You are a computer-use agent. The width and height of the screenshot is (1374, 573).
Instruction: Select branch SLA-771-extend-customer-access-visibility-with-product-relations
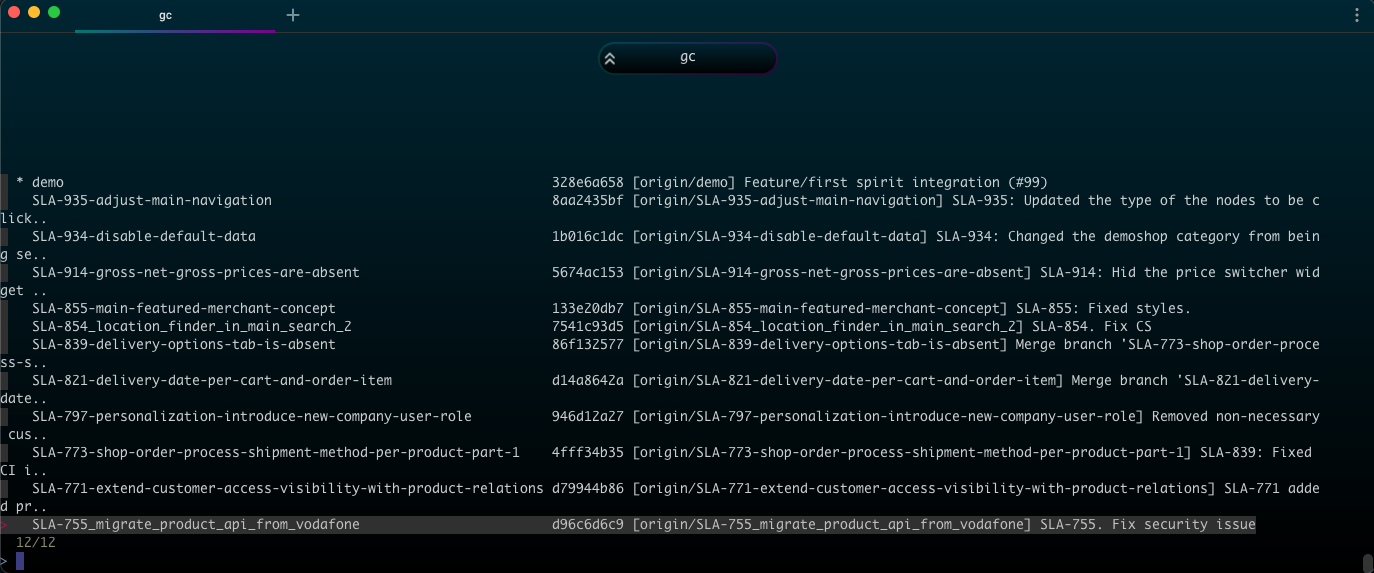click(x=288, y=489)
